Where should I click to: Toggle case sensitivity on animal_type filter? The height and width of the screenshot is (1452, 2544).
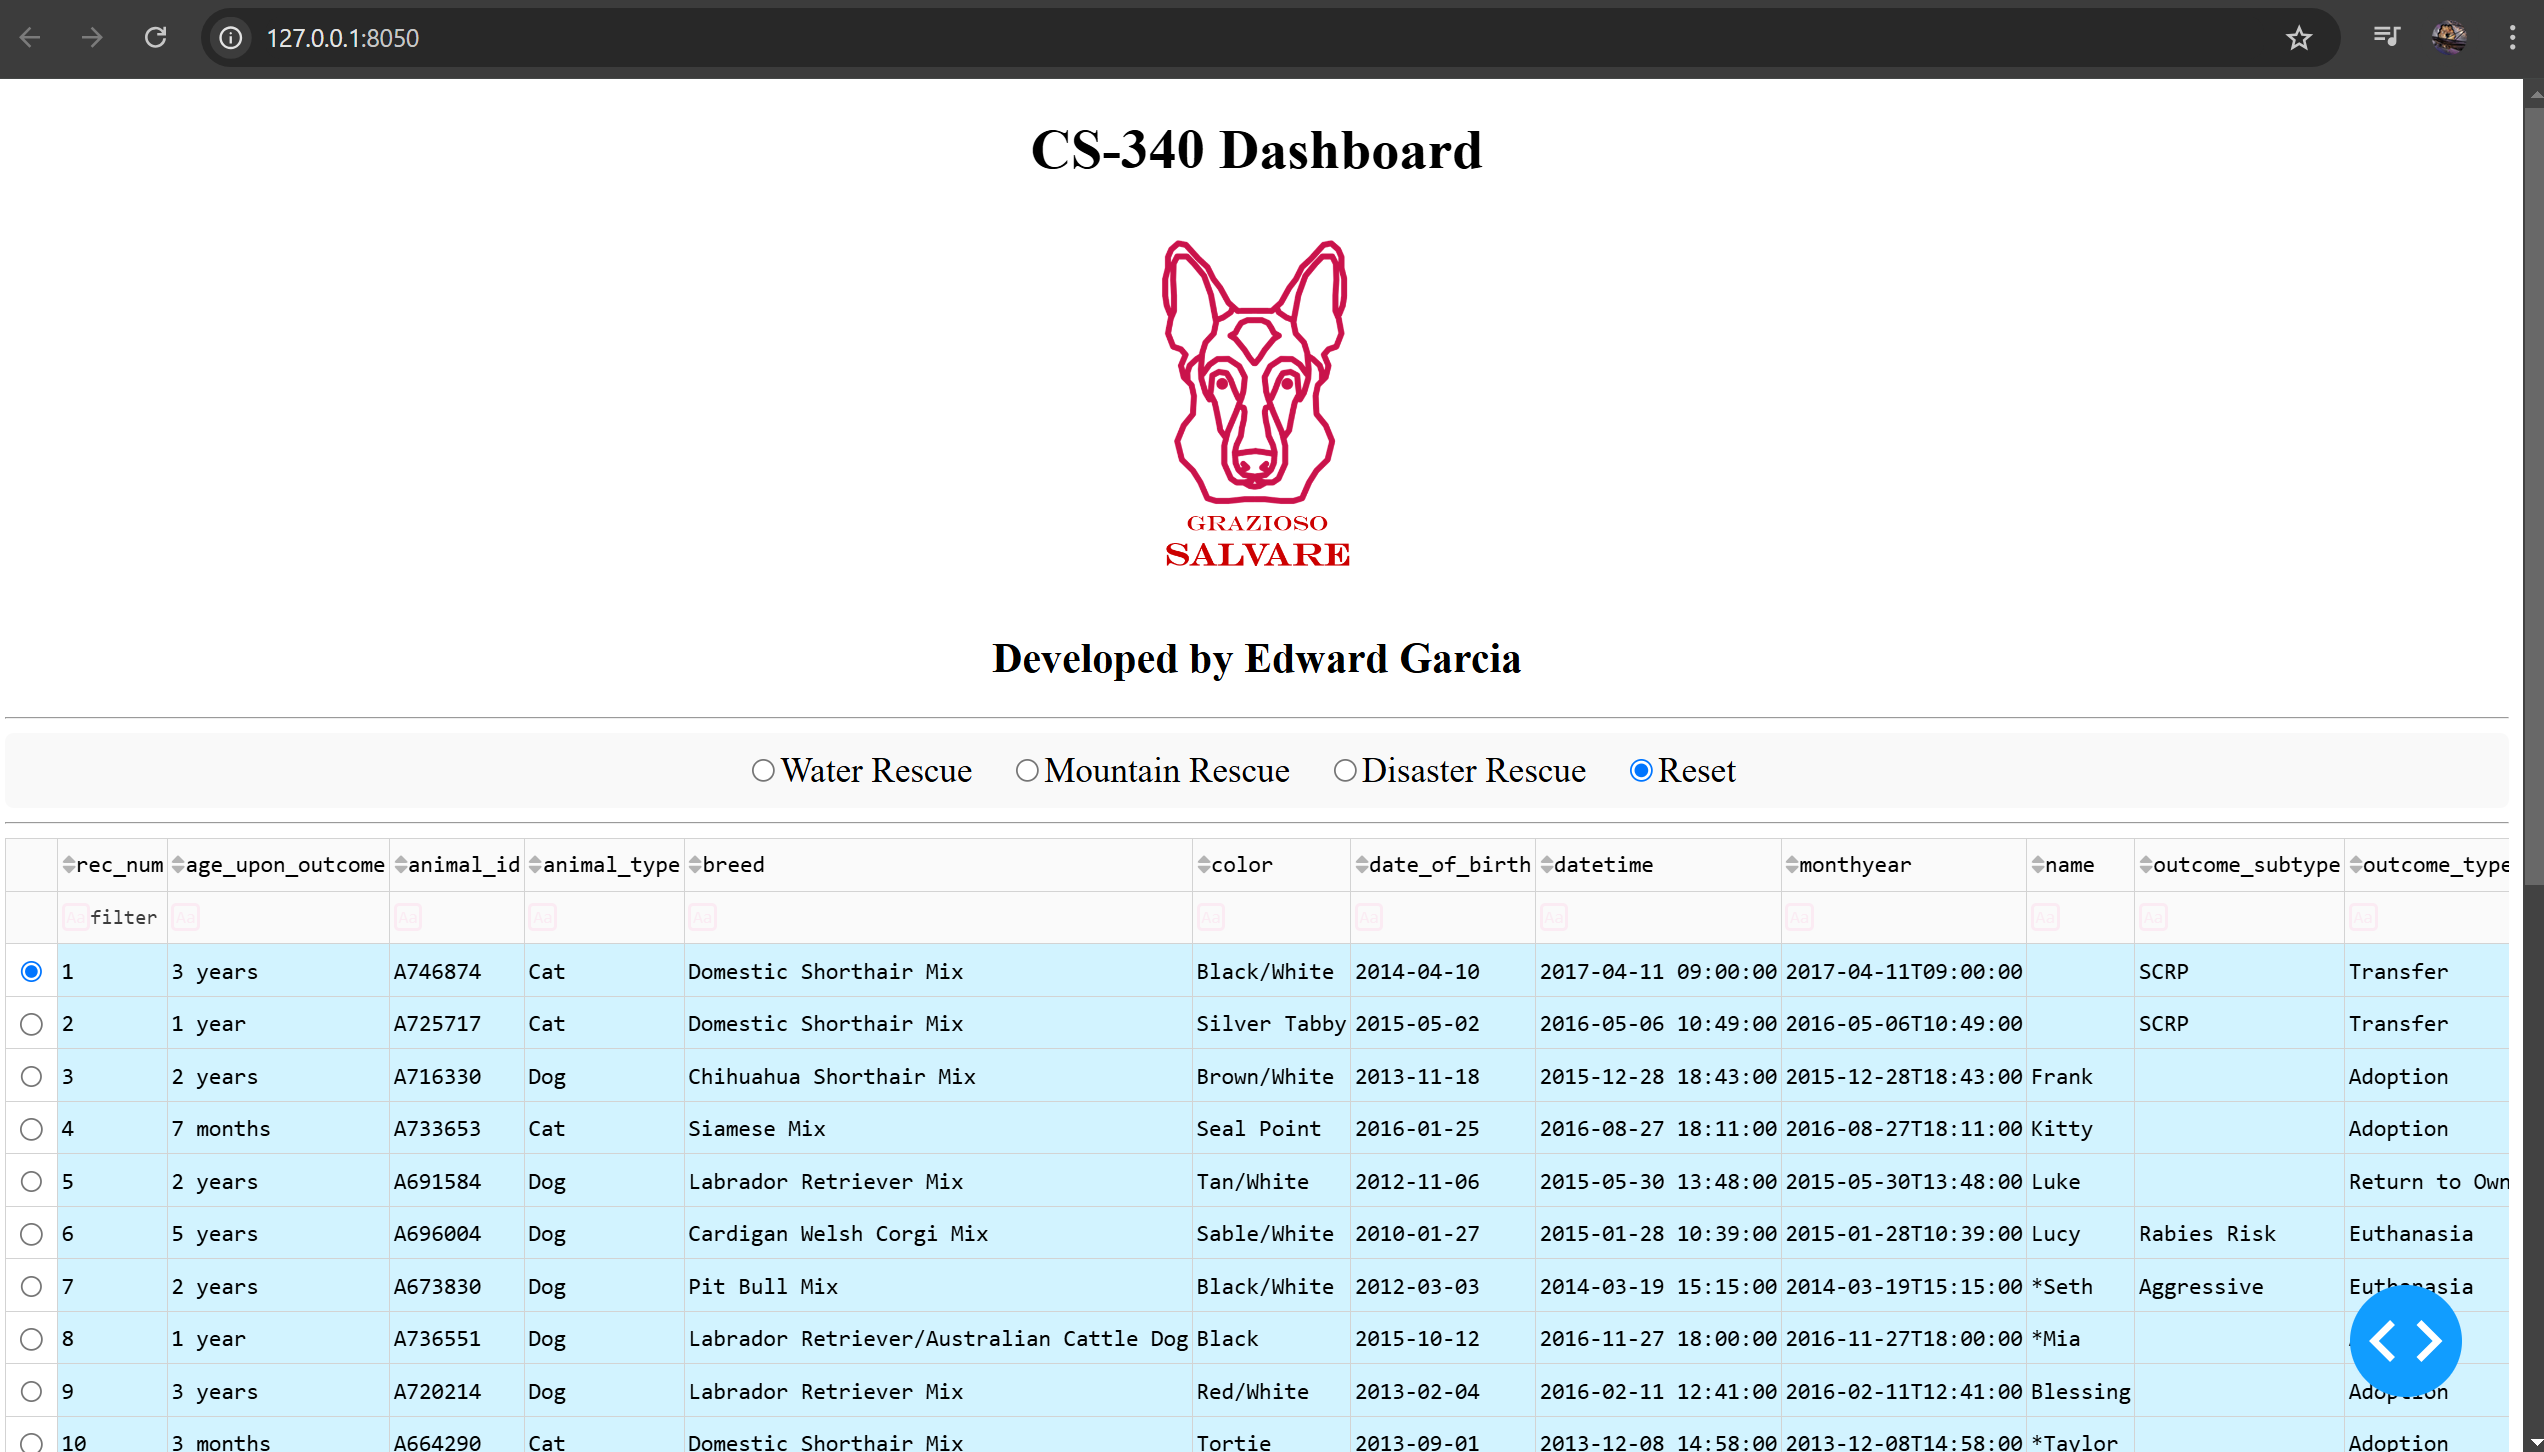coord(542,917)
